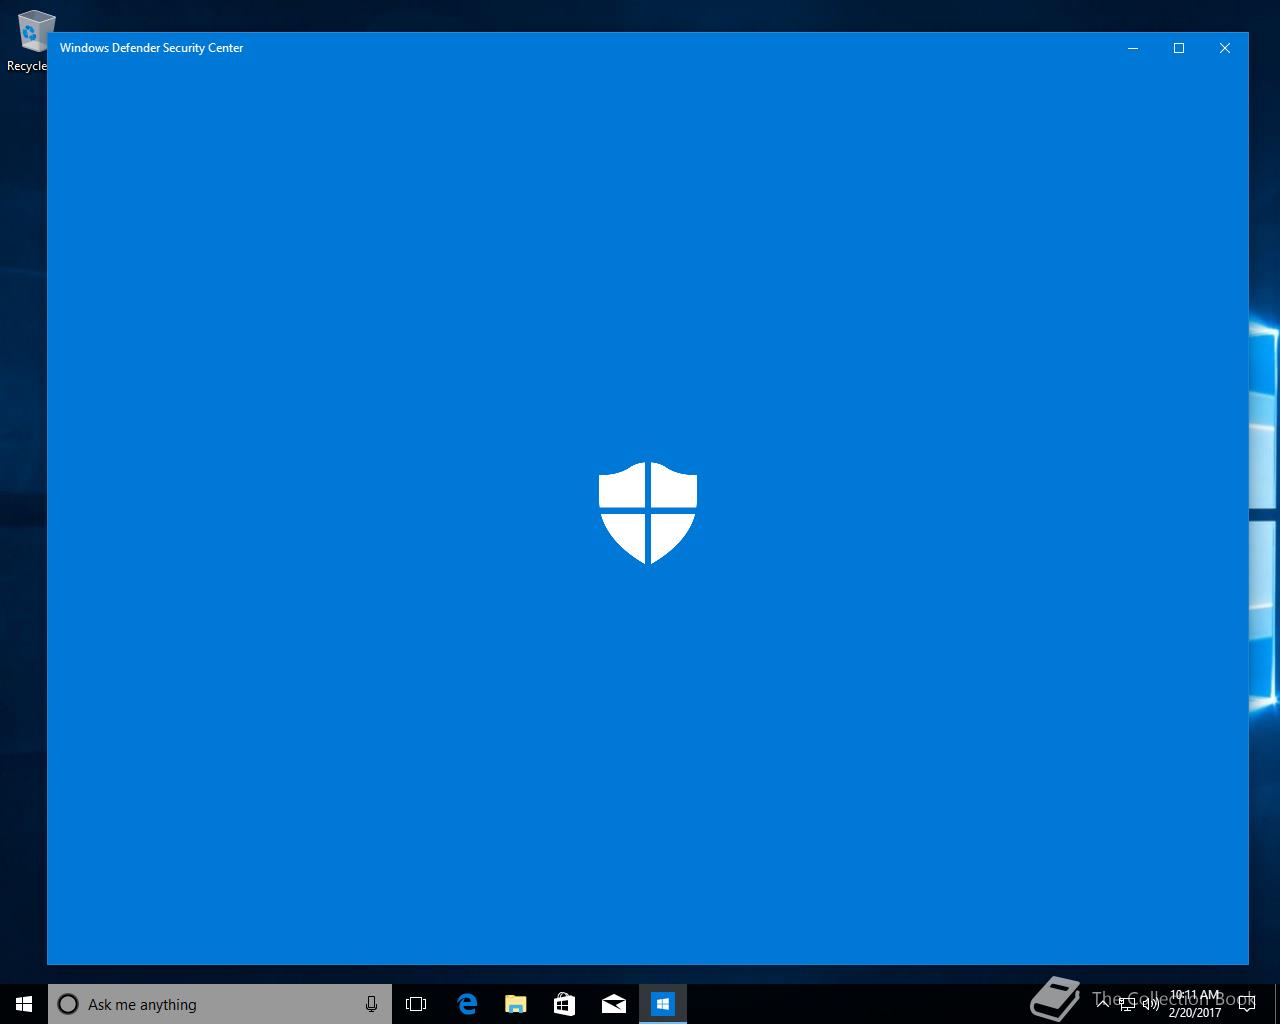Maximize the Windows Defender Security Center window
Image resolution: width=1280 pixels, height=1024 pixels.
pyautogui.click(x=1179, y=48)
